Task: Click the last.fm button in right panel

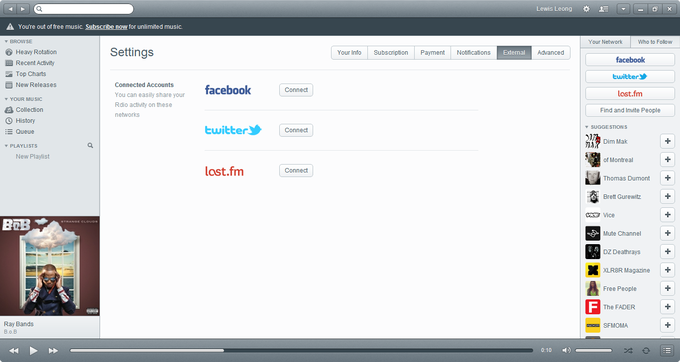Action: pyautogui.click(x=630, y=94)
